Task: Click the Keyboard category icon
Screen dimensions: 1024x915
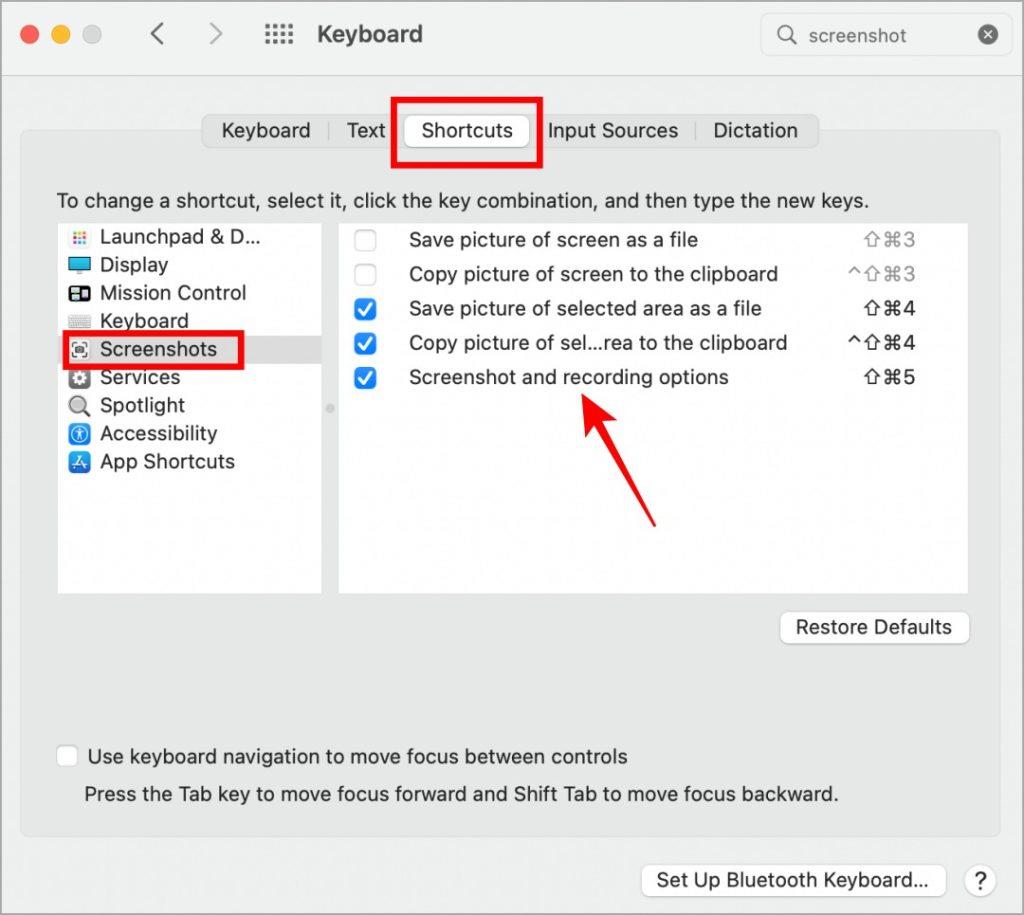Action: click(80, 321)
